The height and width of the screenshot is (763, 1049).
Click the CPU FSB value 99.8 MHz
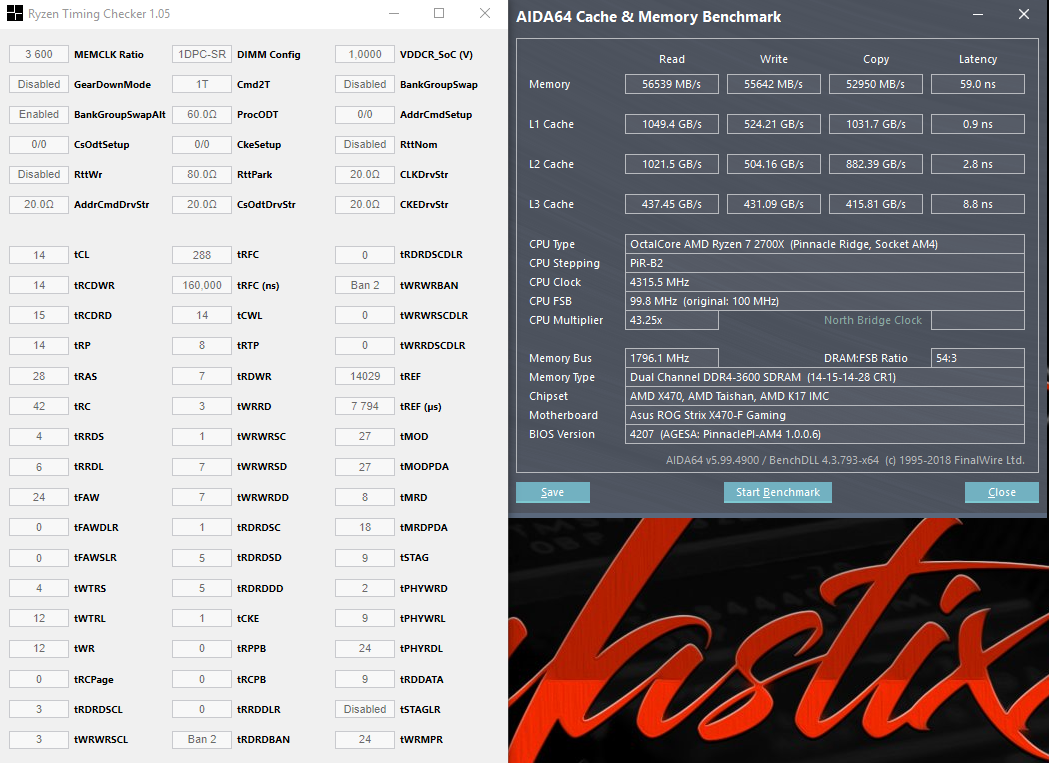click(824, 301)
